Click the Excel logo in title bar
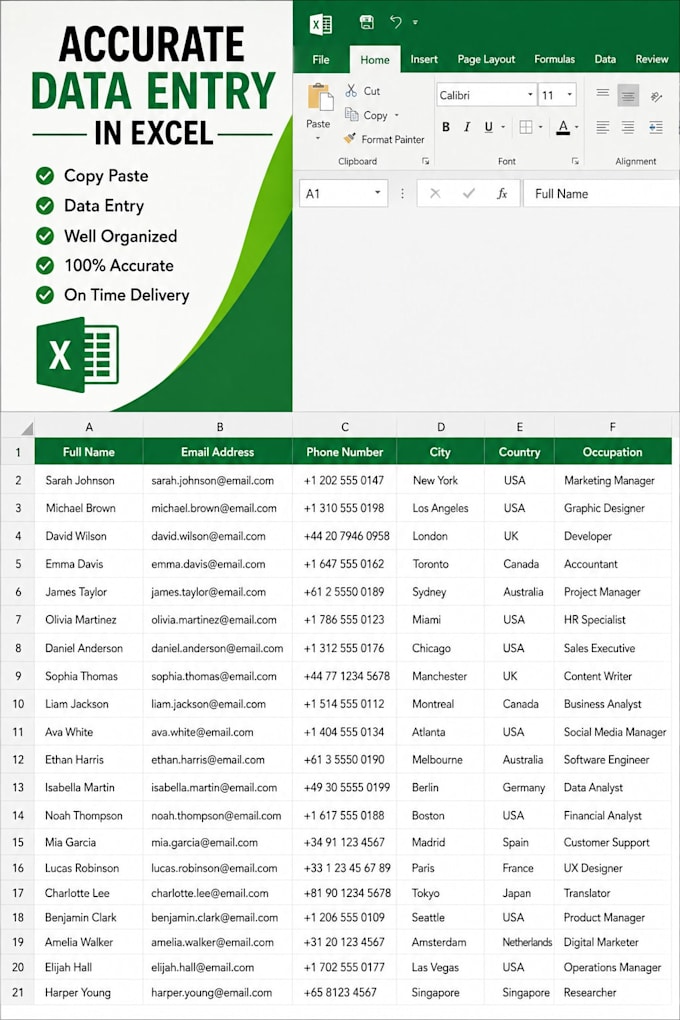The width and height of the screenshot is (680, 1020). pos(321,24)
